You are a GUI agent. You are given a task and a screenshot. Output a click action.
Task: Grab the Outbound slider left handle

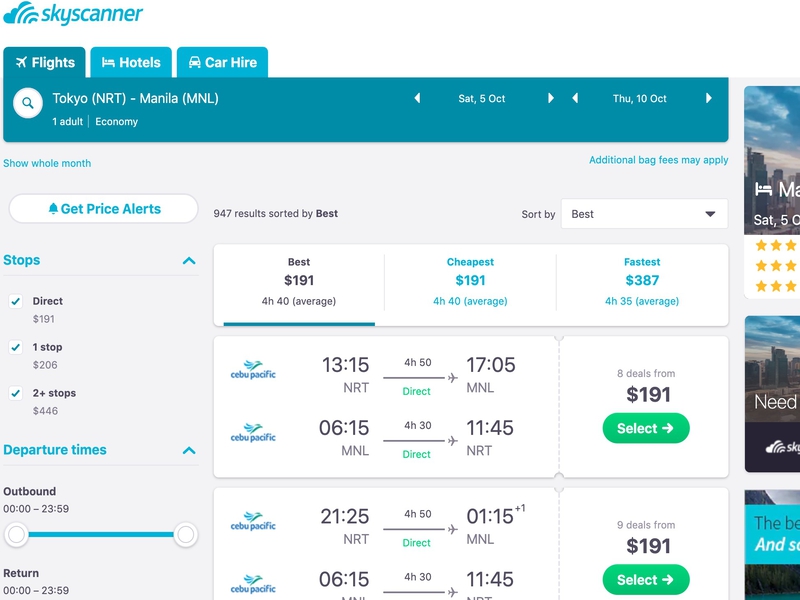16,535
